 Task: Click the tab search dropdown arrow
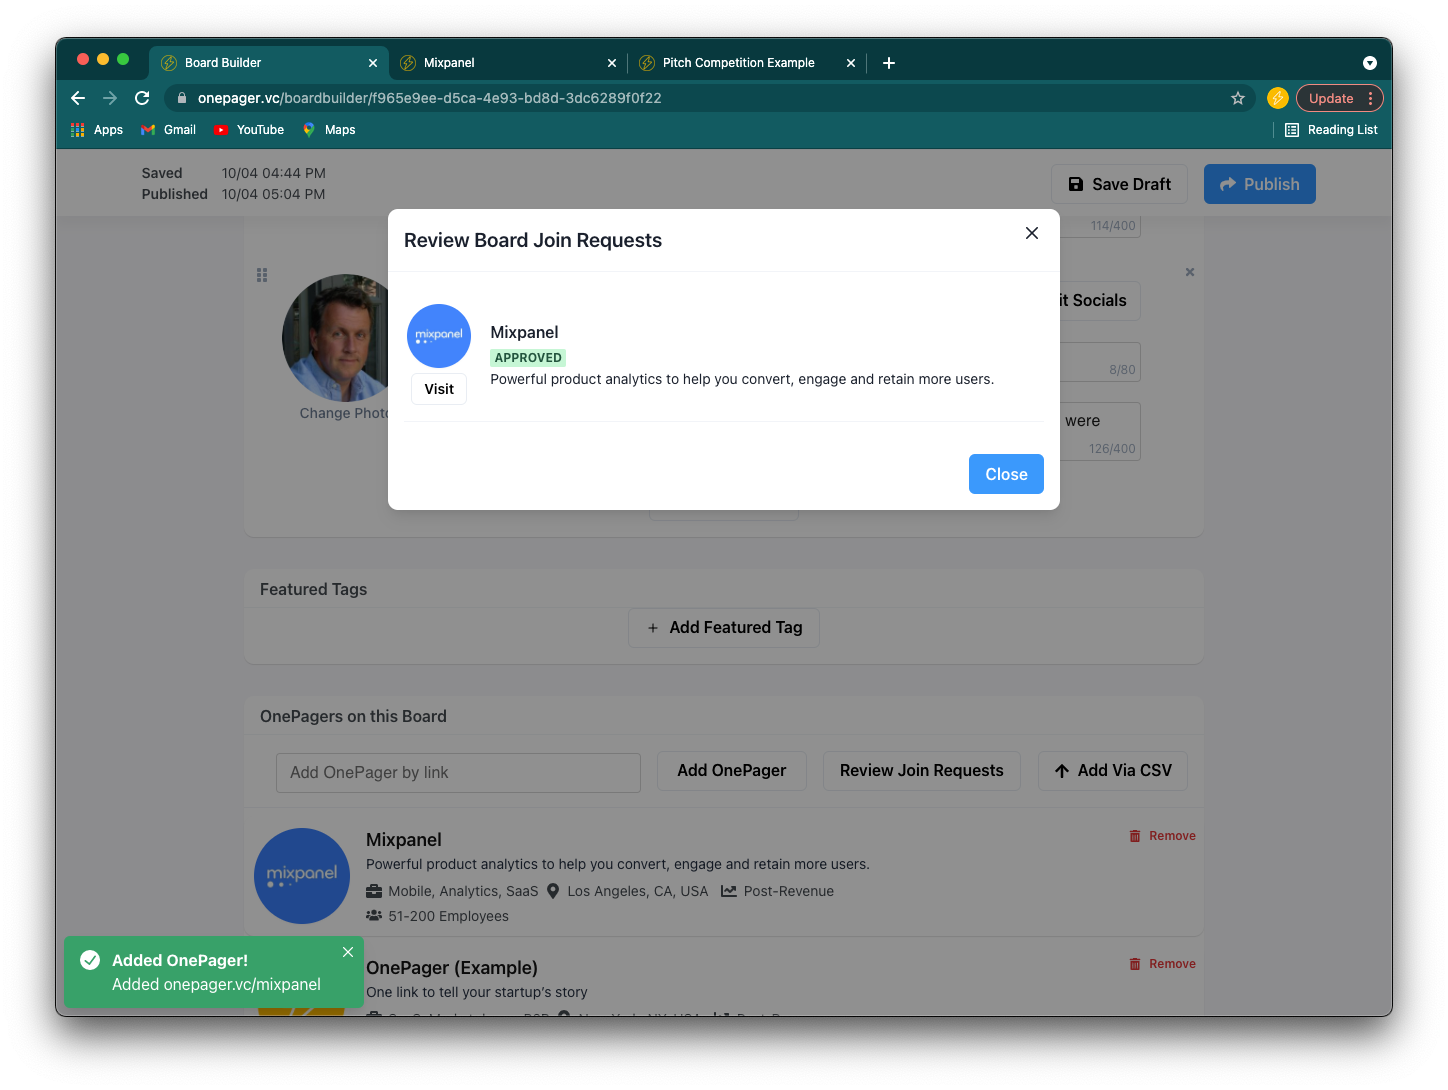point(1370,63)
